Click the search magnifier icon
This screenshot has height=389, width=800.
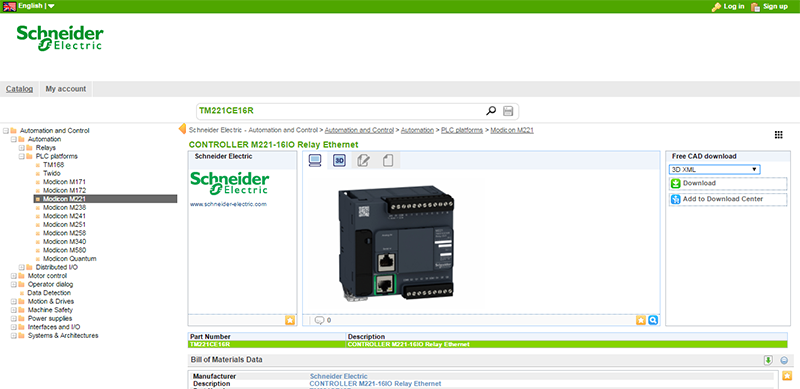[491, 110]
